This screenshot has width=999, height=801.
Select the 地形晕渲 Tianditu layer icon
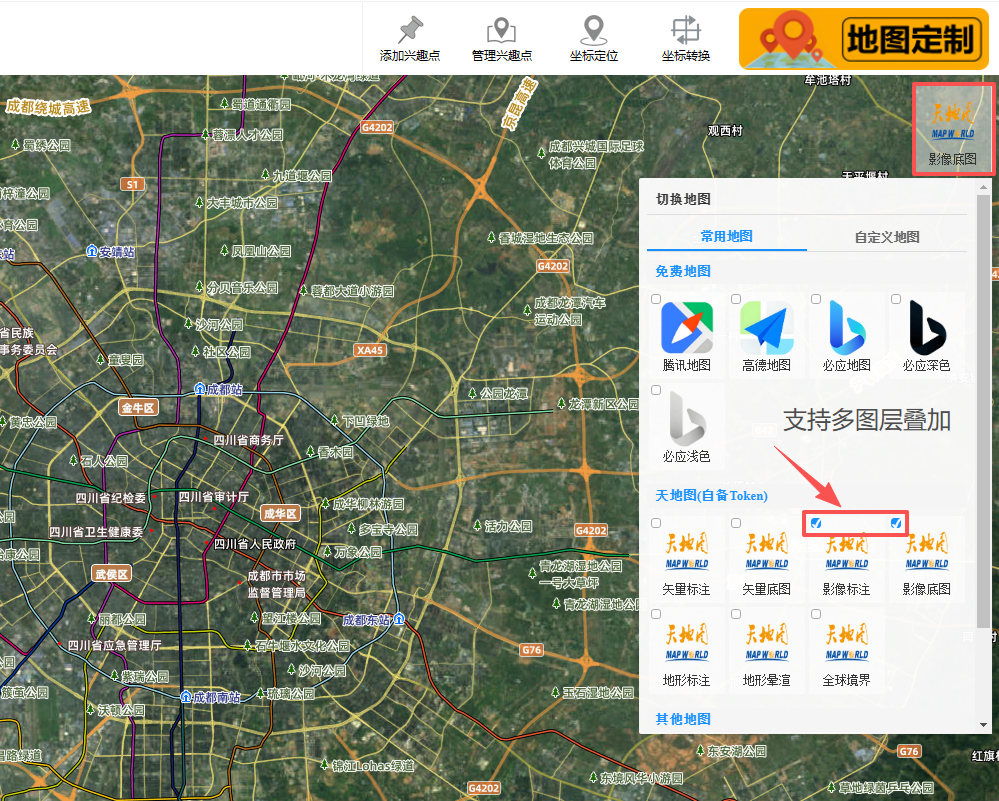point(766,643)
